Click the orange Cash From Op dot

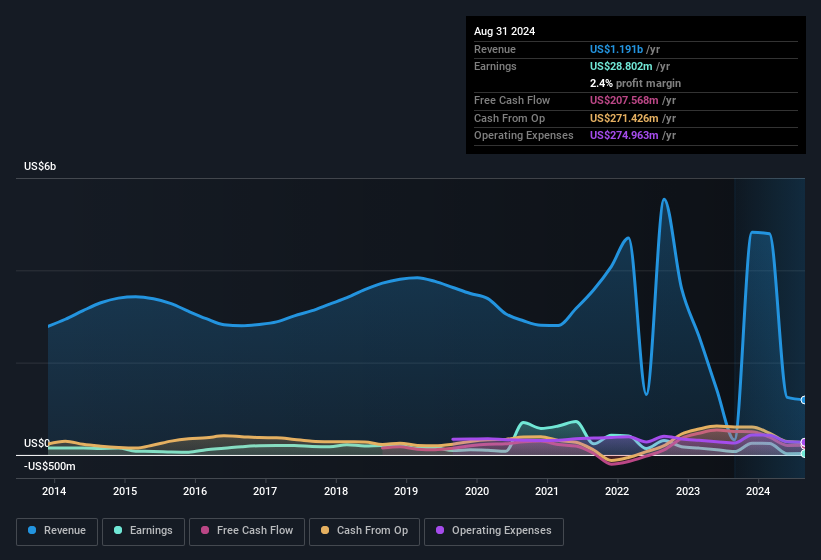tap(325, 530)
